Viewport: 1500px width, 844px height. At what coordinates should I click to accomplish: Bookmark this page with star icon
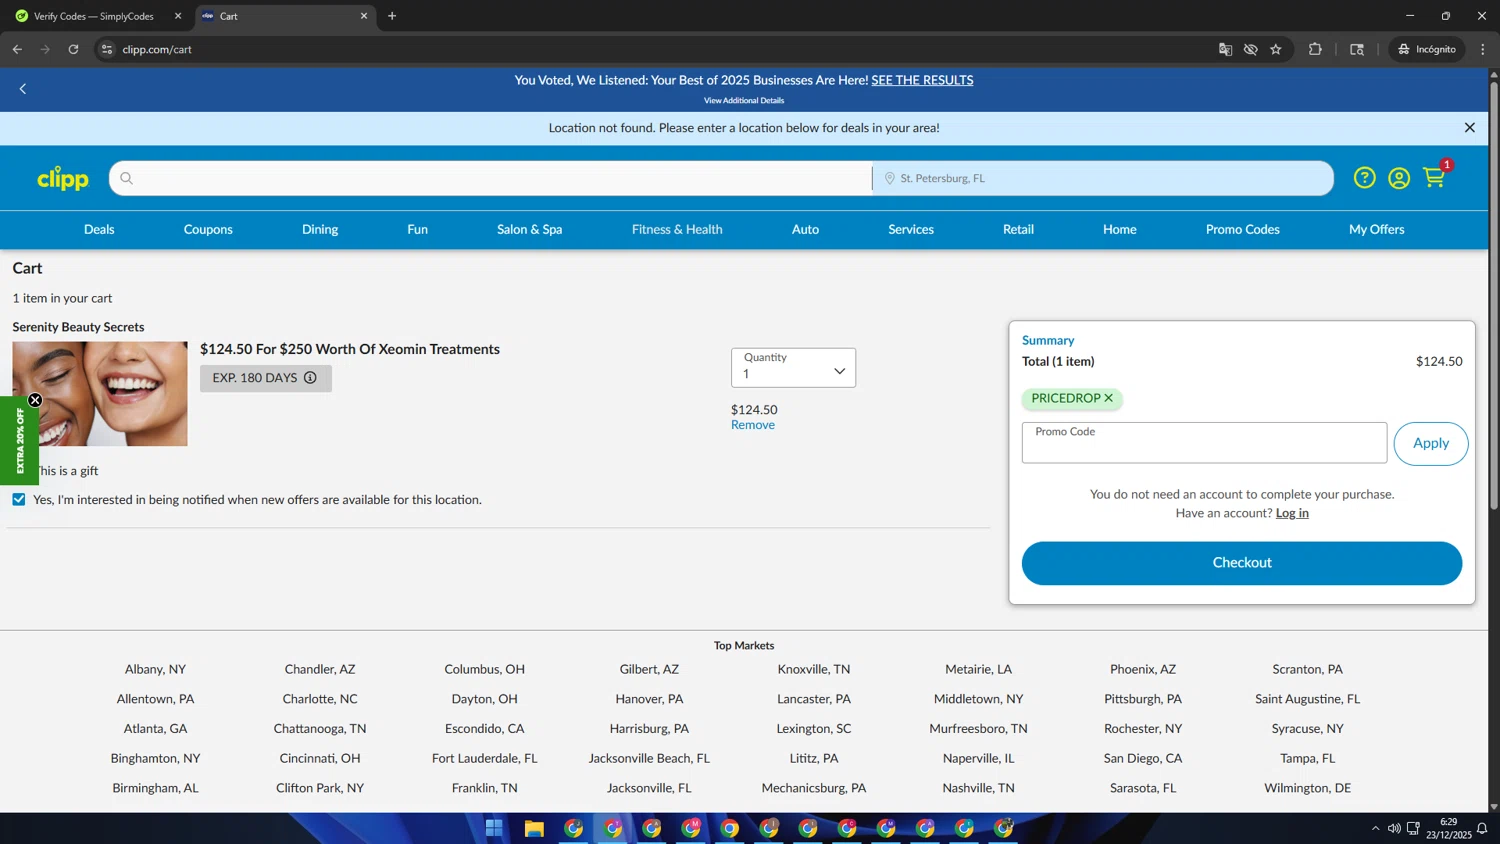point(1276,49)
